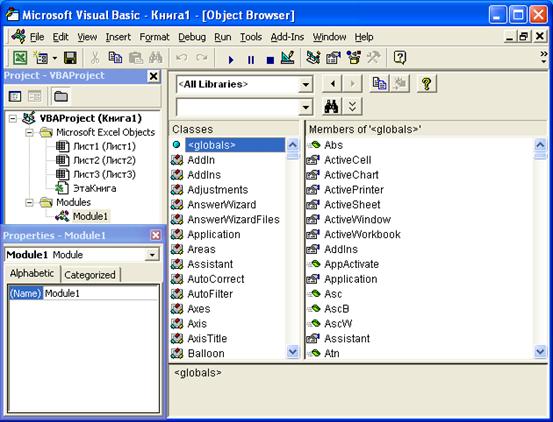Click Show Search Results double-chevron button

[352, 106]
